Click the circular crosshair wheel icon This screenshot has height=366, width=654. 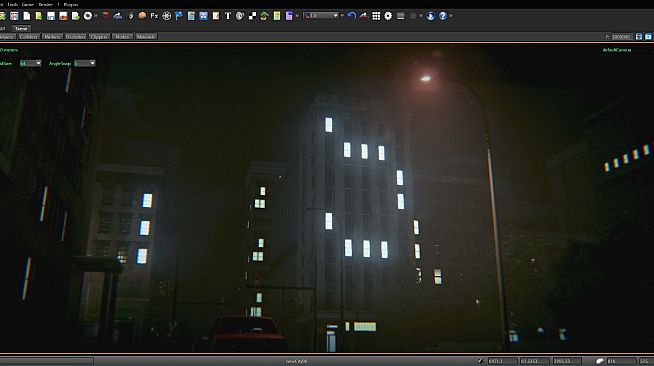click(166, 16)
